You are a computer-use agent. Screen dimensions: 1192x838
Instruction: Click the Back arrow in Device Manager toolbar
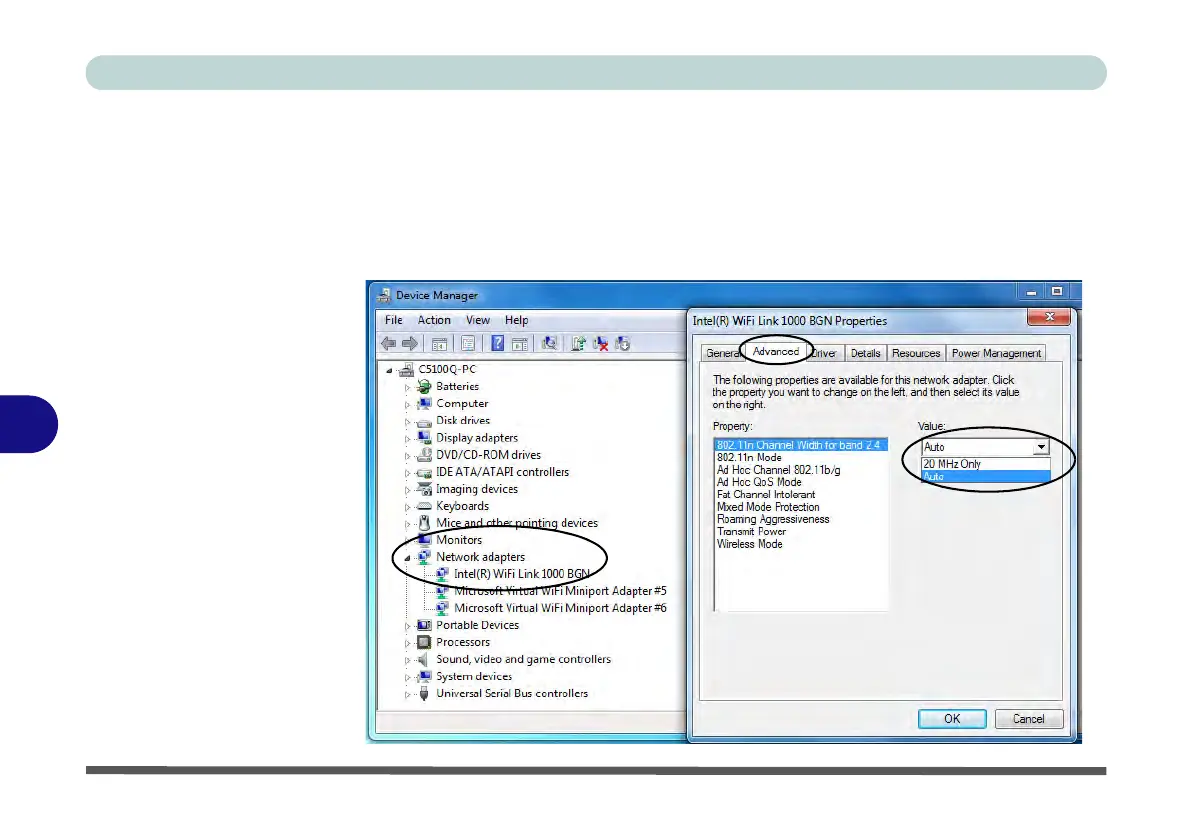(x=388, y=344)
